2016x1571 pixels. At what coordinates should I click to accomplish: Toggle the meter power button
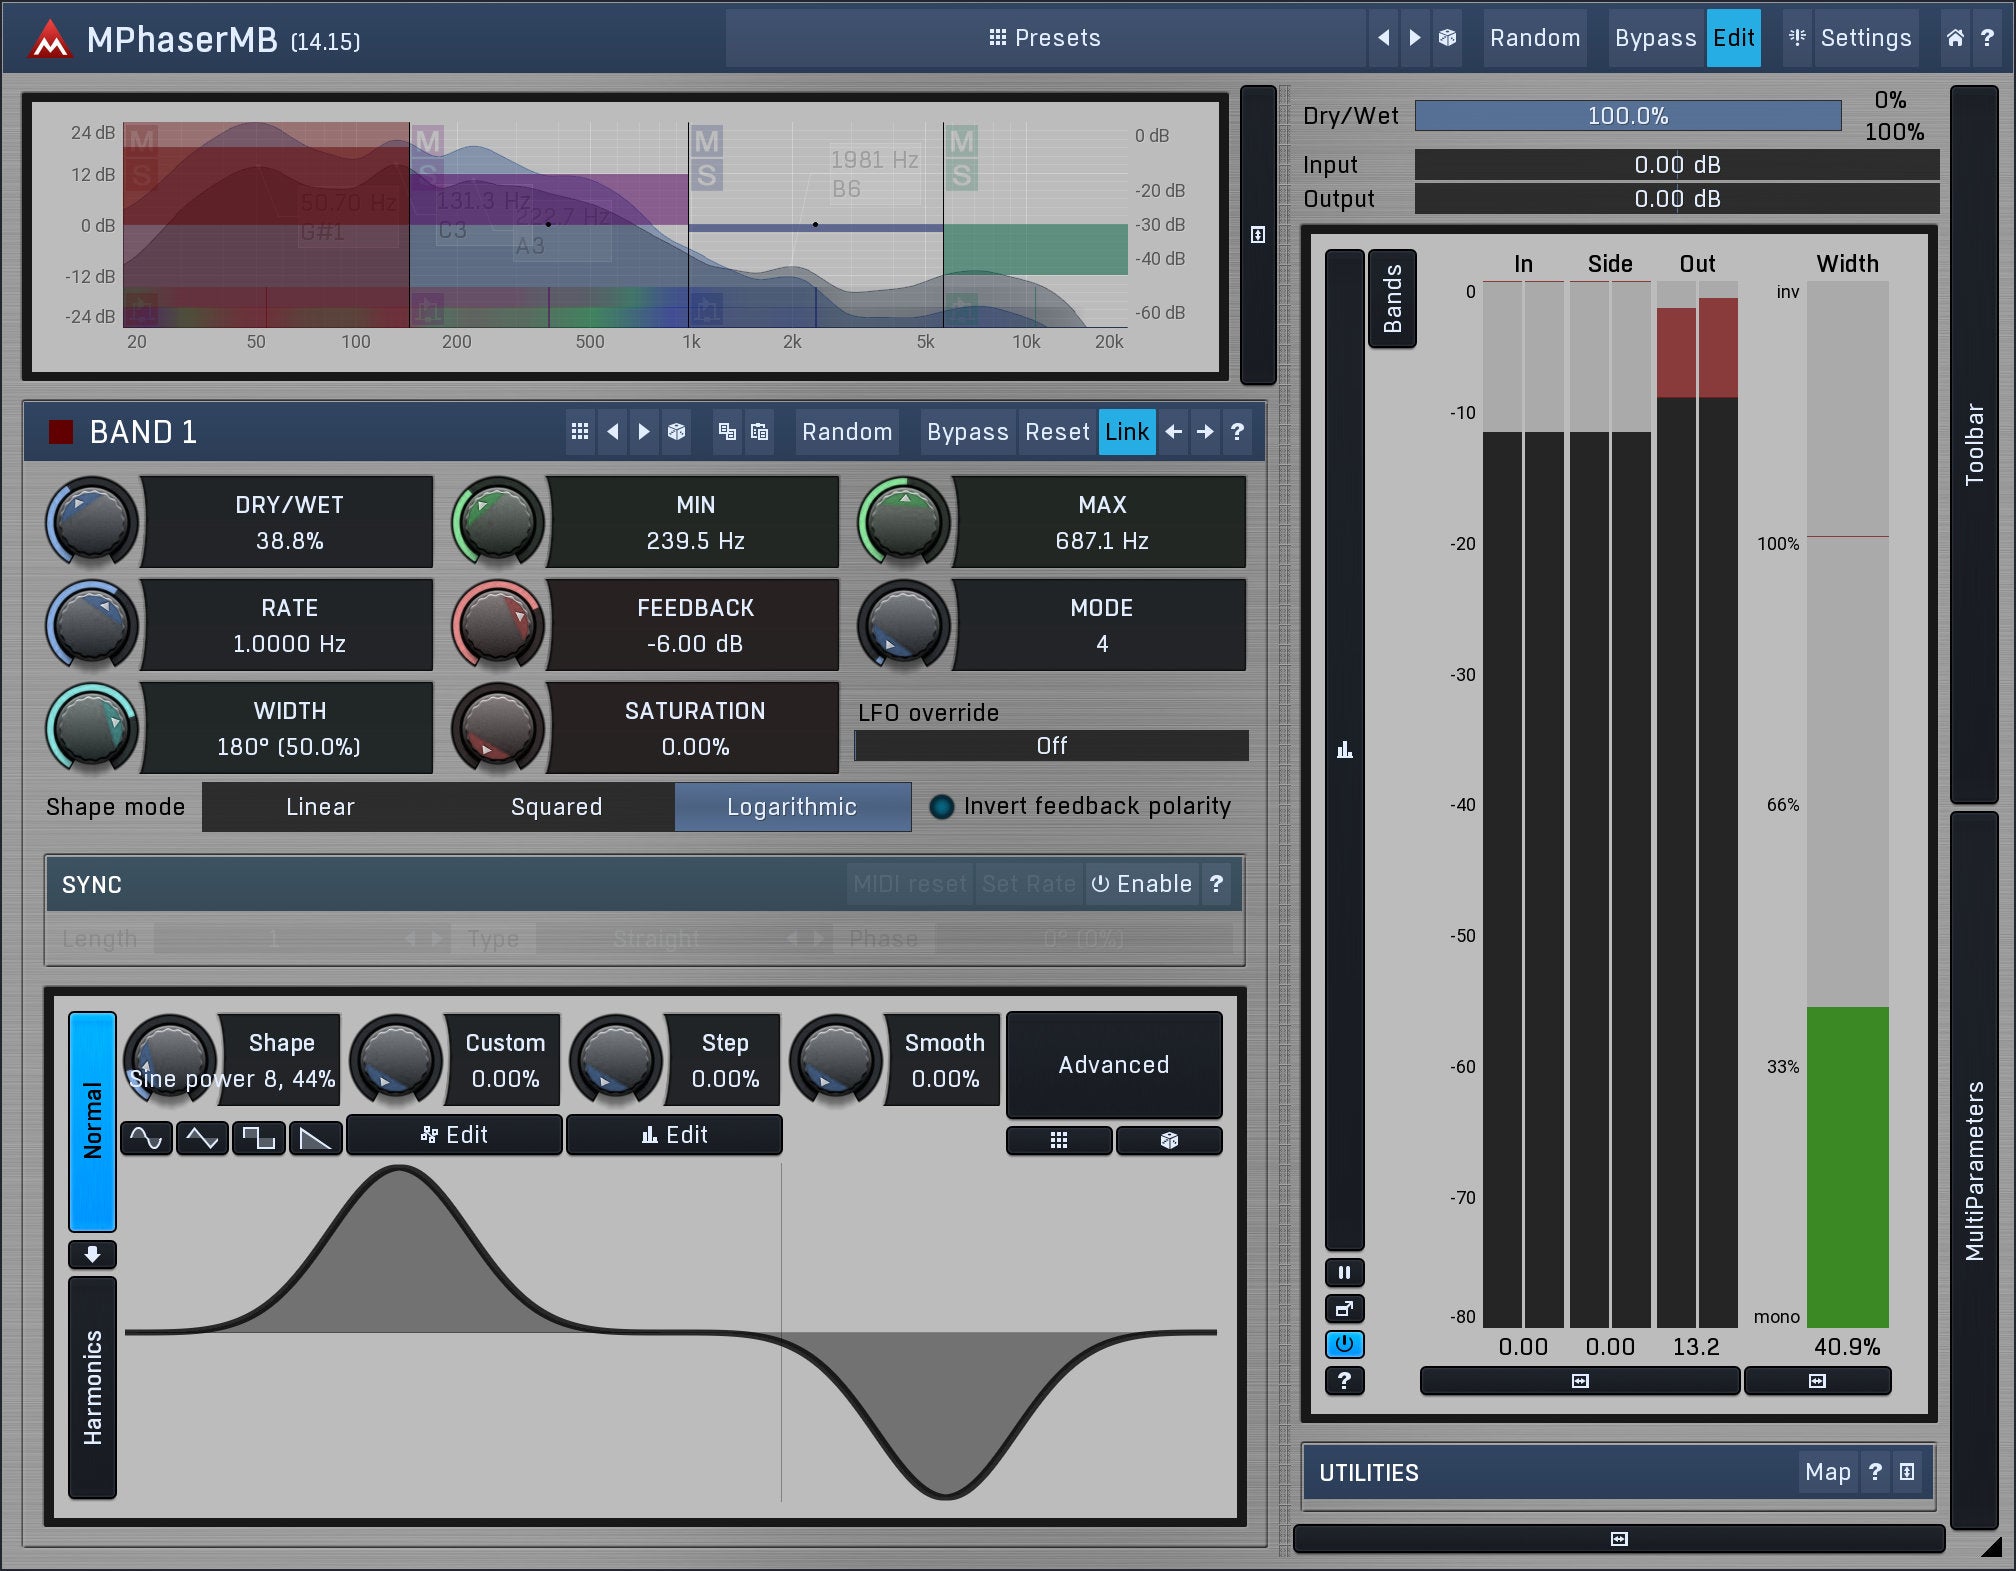pos(1344,1344)
